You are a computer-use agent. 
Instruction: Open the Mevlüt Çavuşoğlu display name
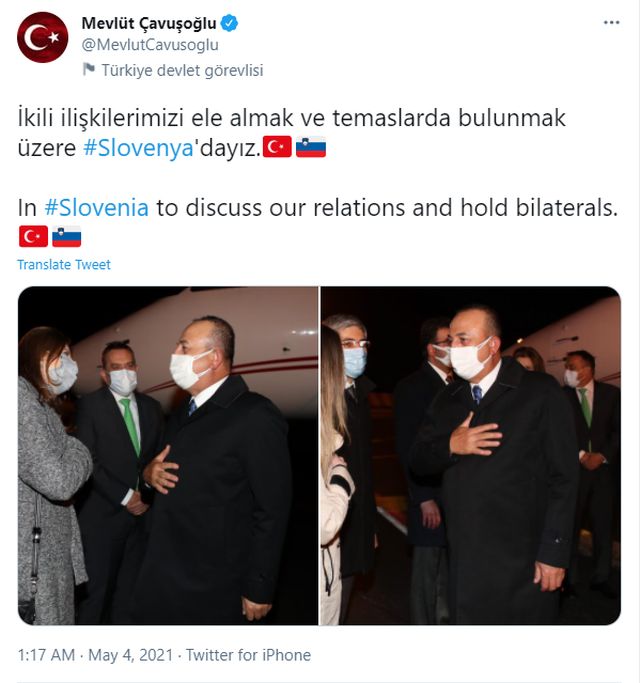click(x=149, y=23)
